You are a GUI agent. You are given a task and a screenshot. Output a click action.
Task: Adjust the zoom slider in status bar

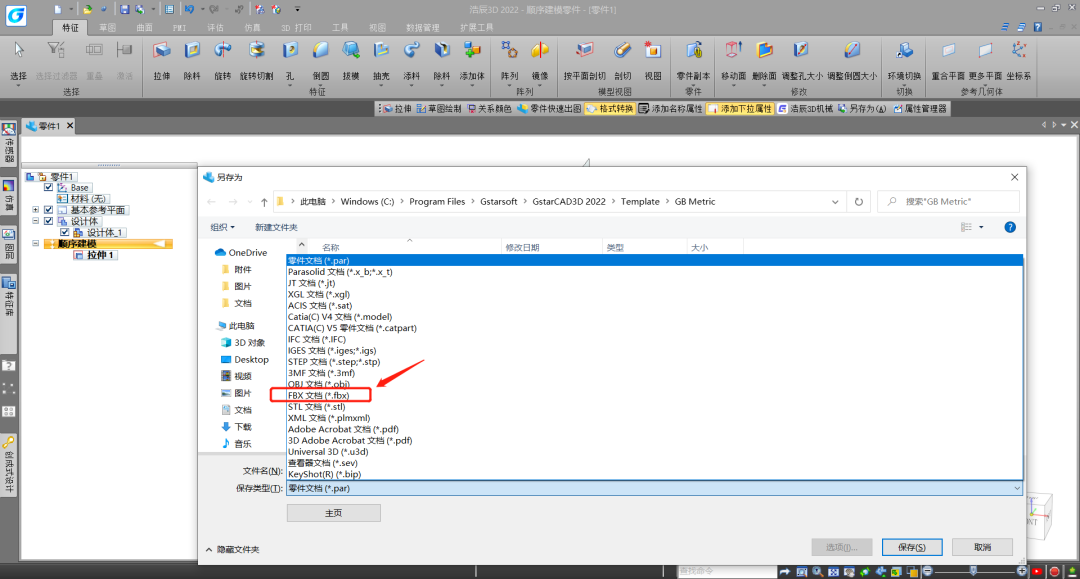(973, 571)
